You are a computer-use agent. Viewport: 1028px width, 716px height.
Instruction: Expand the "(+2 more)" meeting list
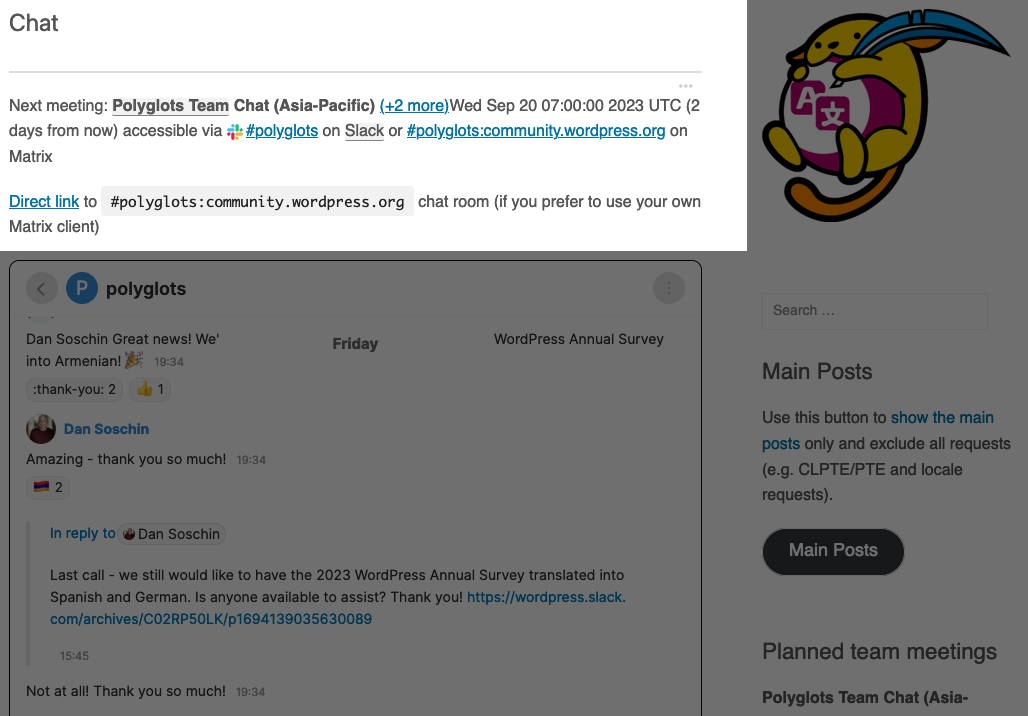(413, 105)
